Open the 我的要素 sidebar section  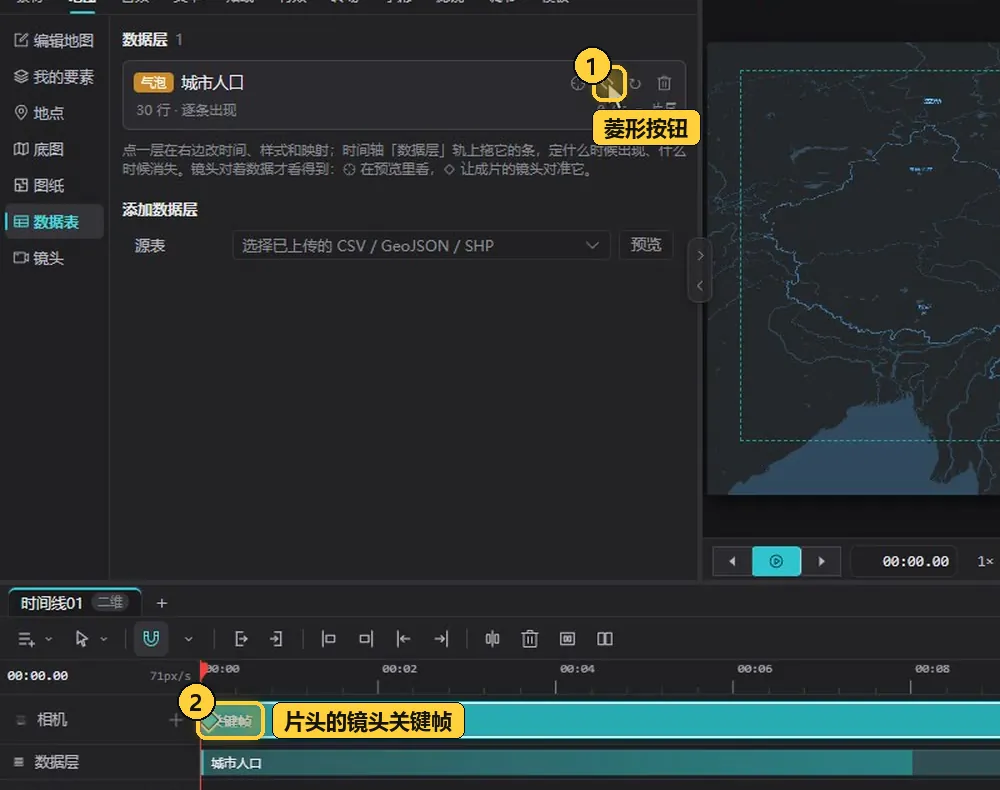click(54, 77)
